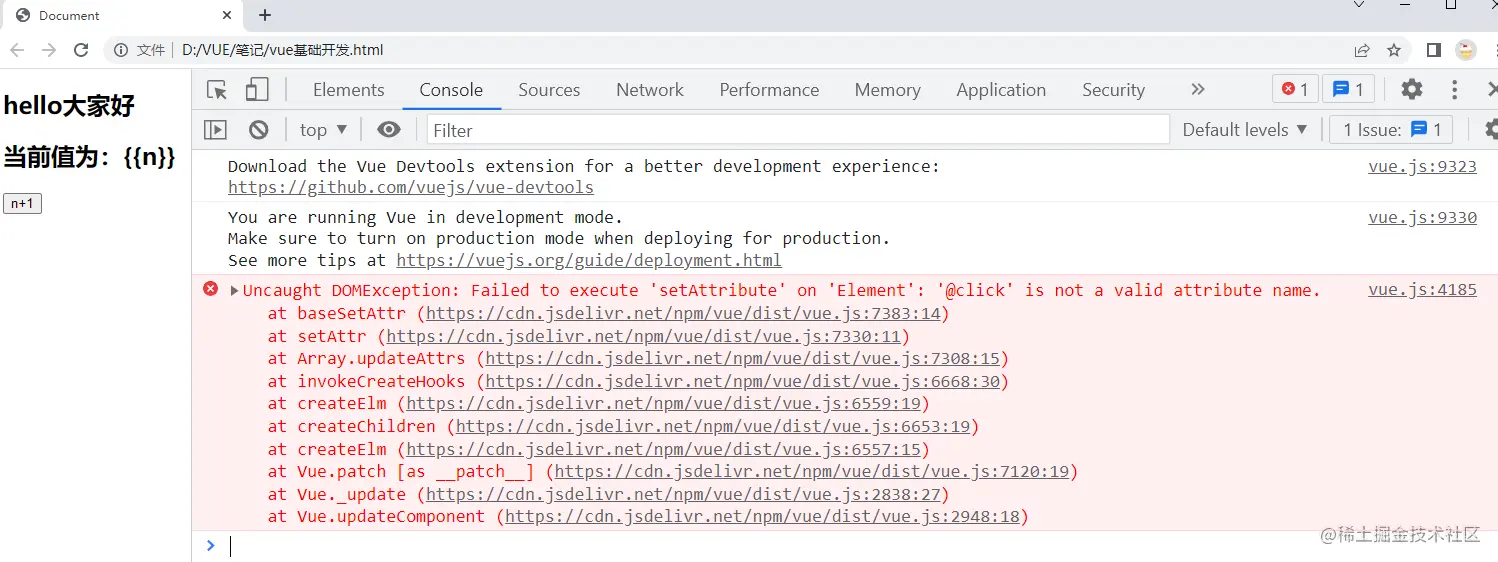Click the n+1 button
Image resolution: width=1498 pixels, height=562 pixels.
[22, 204]
